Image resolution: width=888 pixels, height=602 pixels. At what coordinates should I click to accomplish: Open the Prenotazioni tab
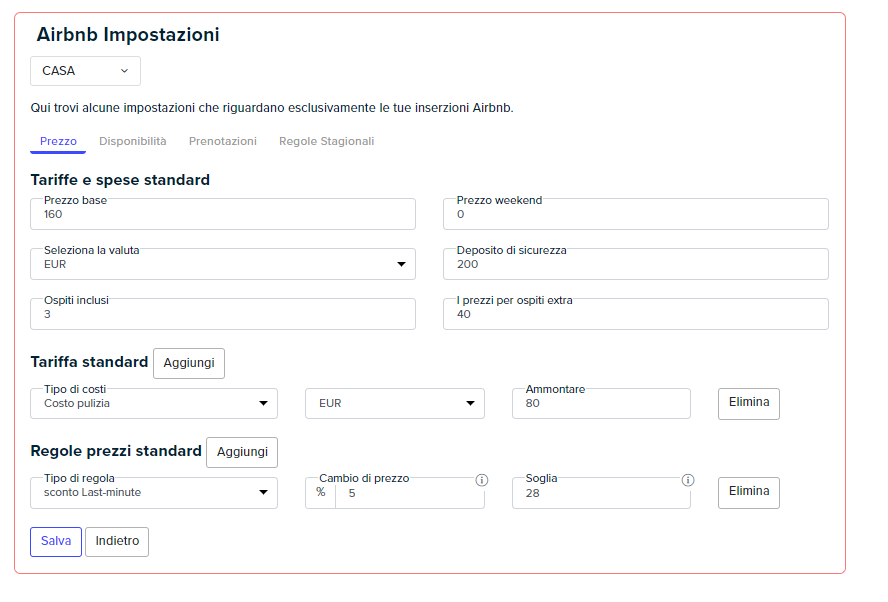pos(223,141)
